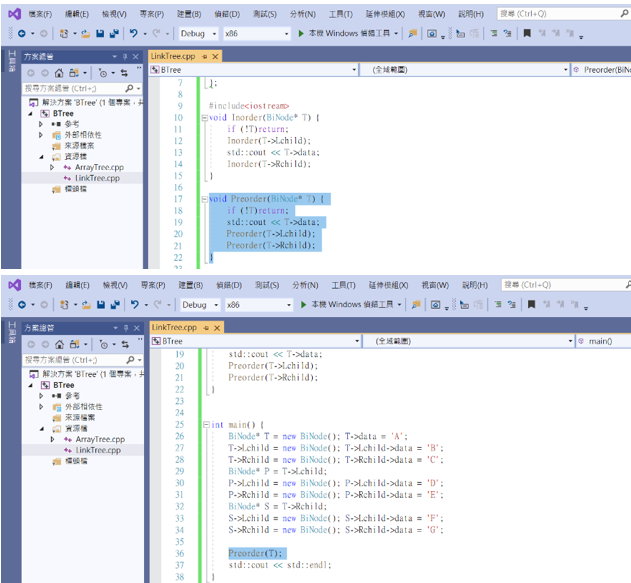The height and width of the screenshot is (583, 631).
Task: Collapse BTree project in upper Solution Explorer
Action: [x=30, y=114]
